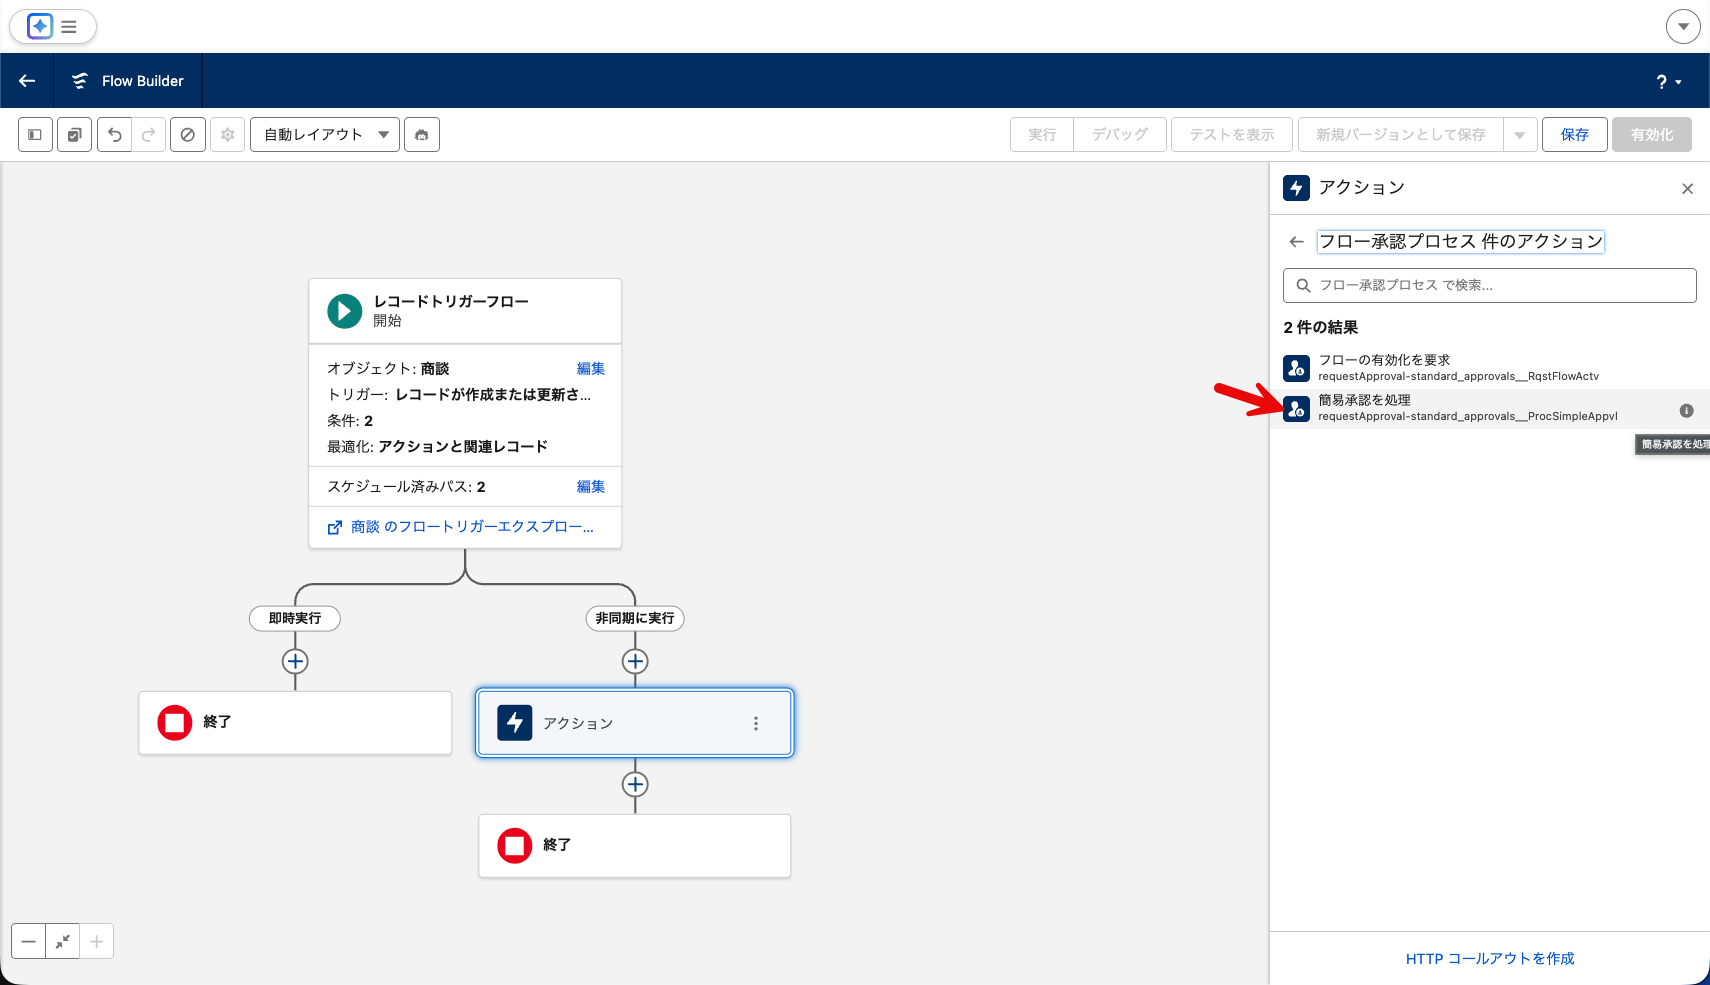Click the Flow Builder back arrow

point(27,81)
